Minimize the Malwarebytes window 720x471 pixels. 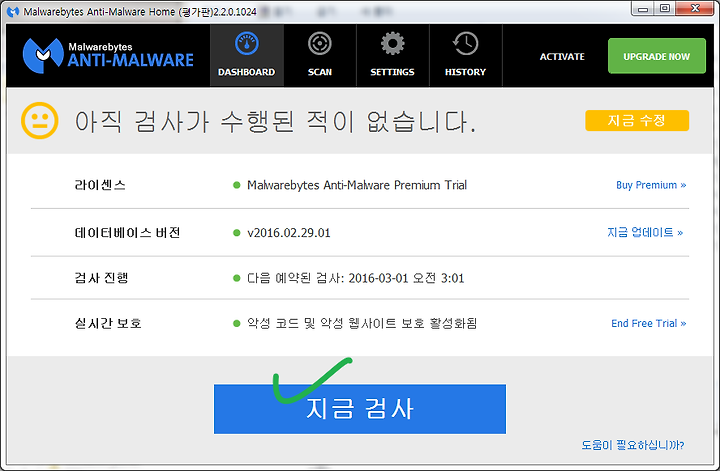[643, 9]
